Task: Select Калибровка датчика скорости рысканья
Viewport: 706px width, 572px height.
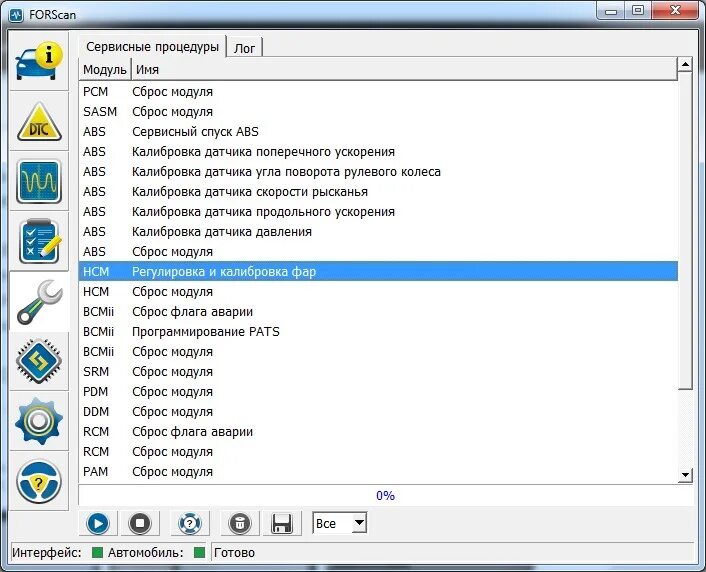Action: tap(378, 191)
